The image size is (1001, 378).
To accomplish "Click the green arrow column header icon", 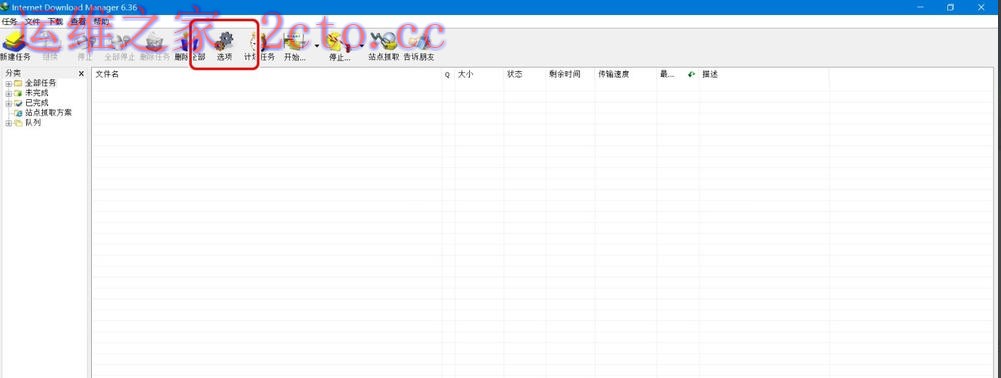I will (x=691, y=75).
